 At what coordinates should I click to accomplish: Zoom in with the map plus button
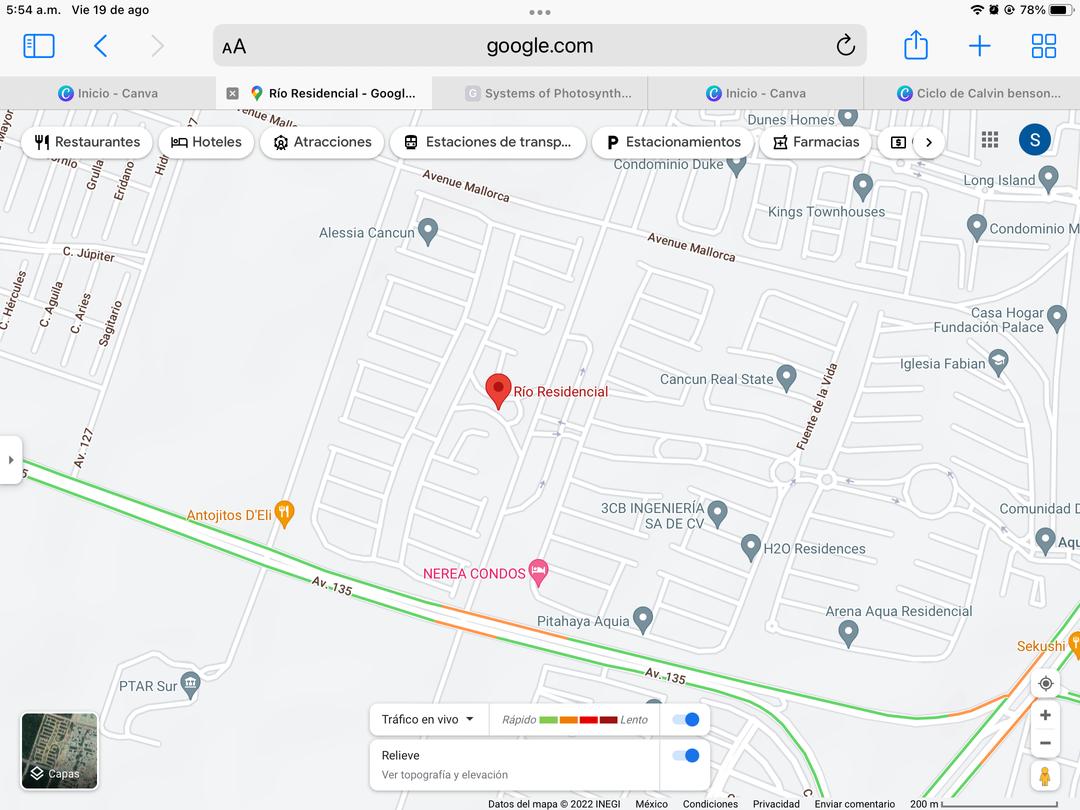[1045, 715]
